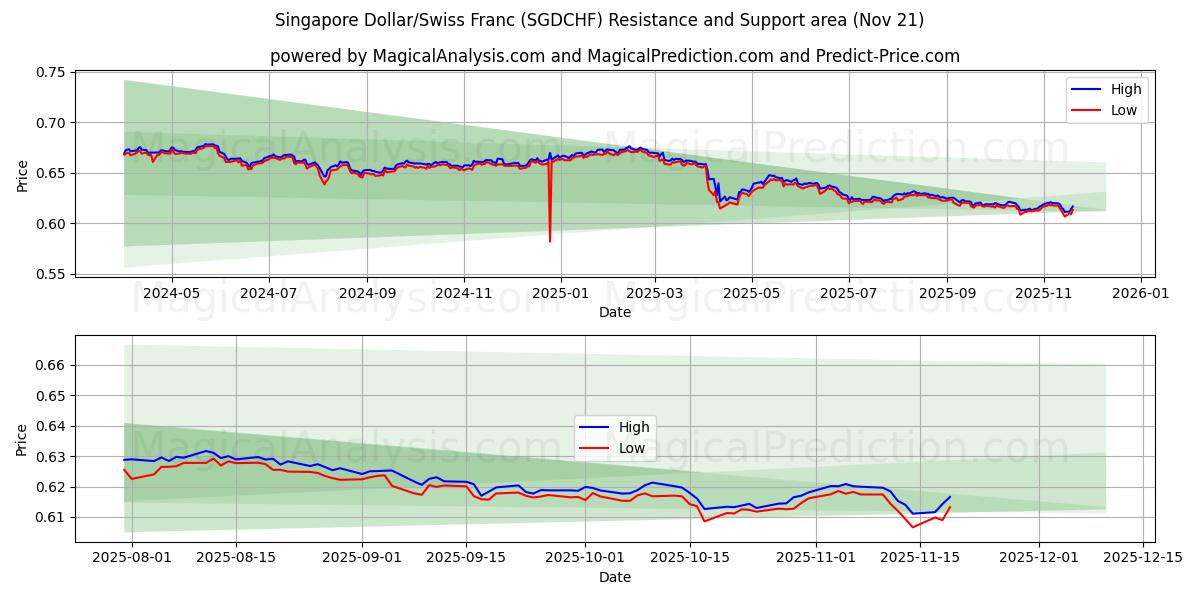Screen dimensions: 1200x600
Task: Select the Low entry in bottom chart legend
Action: point(630,446)
